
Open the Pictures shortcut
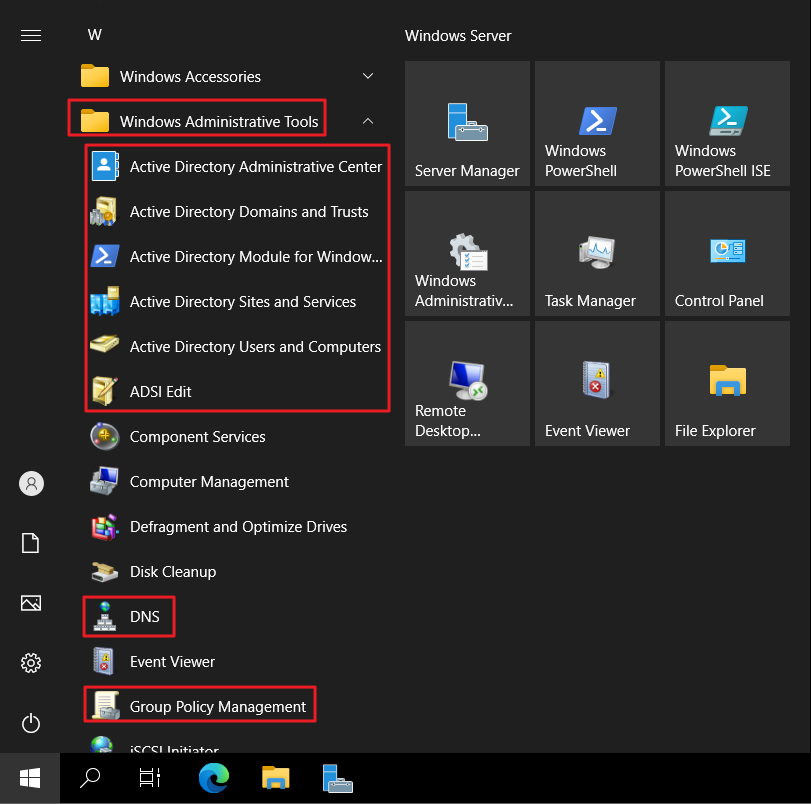[31, 603]
